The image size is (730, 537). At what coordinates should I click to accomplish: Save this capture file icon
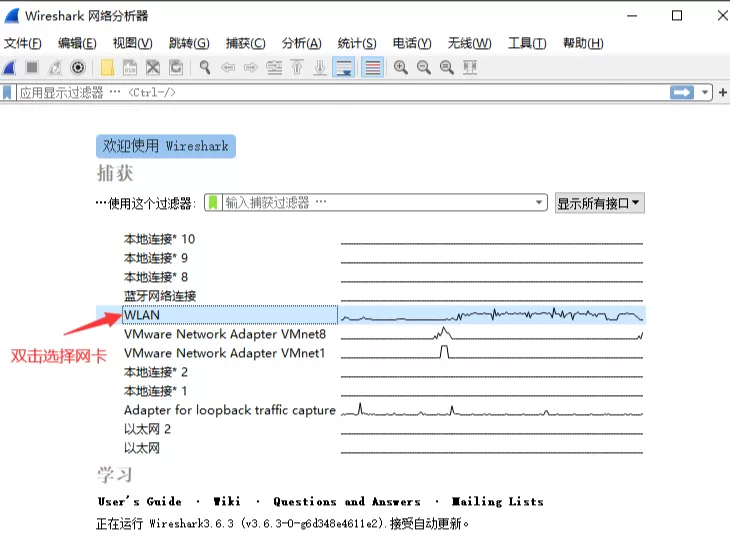[130, 68]
